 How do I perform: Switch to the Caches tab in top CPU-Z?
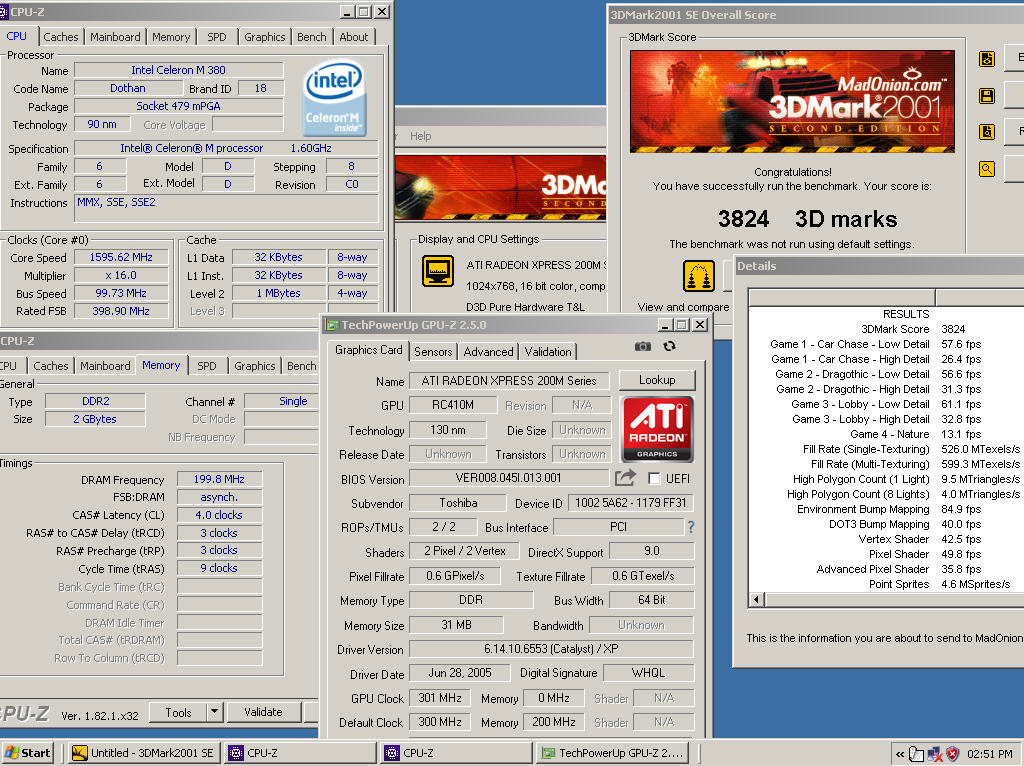(61, 37)
